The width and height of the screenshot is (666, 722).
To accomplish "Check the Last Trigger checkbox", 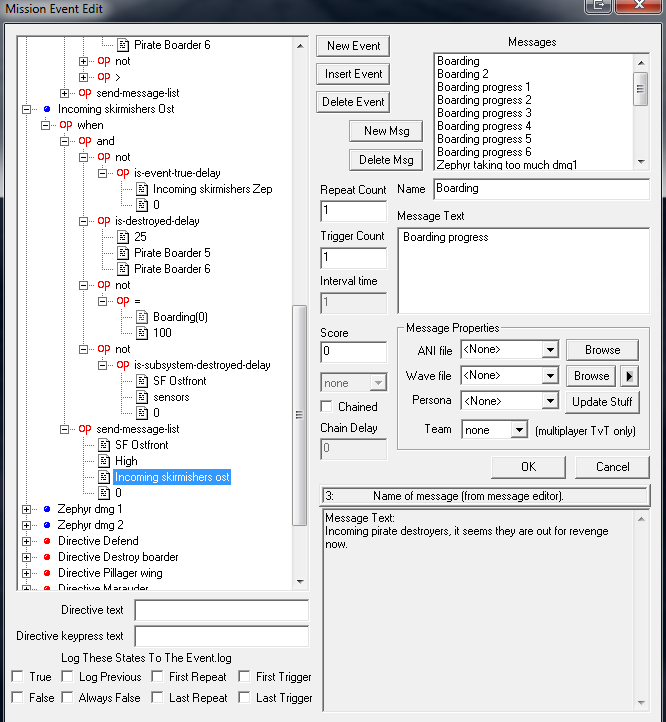I will 245,697.
